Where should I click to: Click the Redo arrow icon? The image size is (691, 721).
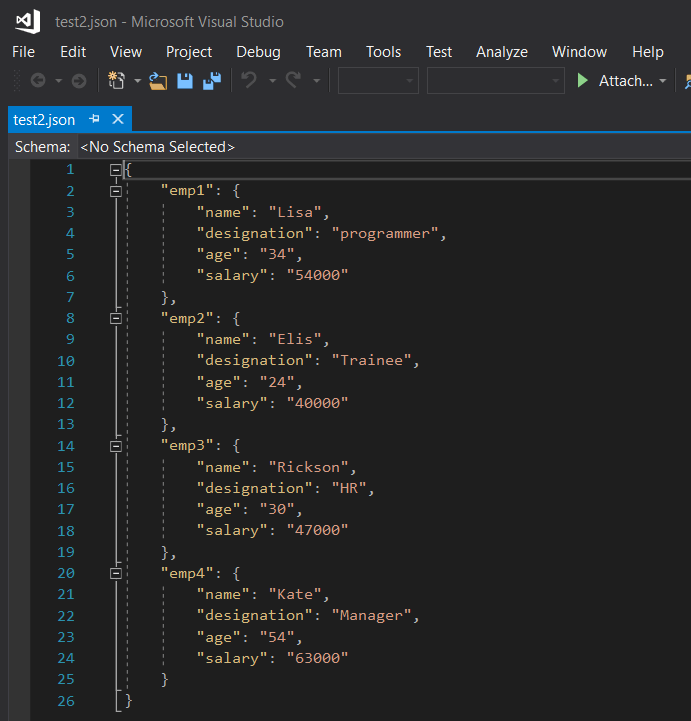[x=293, y=80]
